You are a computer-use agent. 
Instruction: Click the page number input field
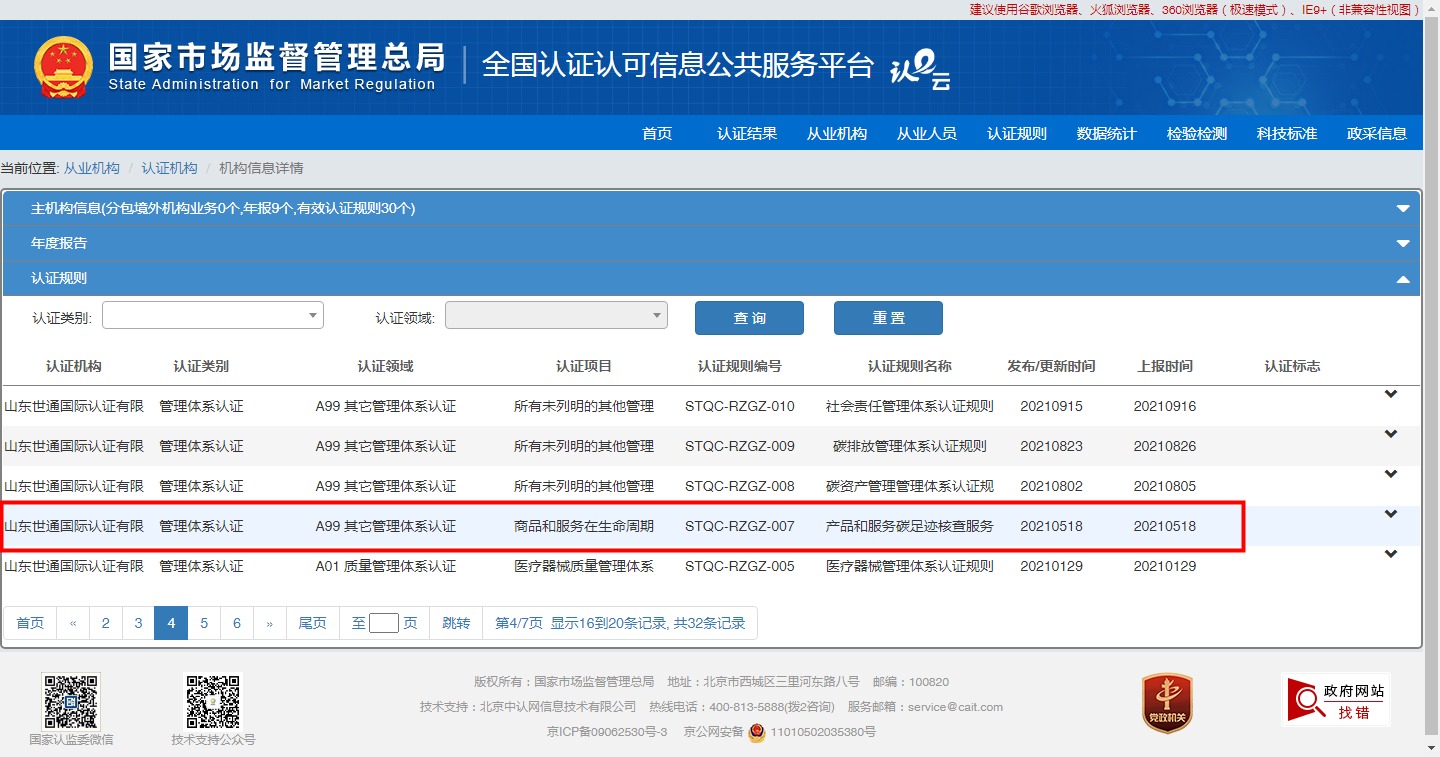click(x=384, y=623)
